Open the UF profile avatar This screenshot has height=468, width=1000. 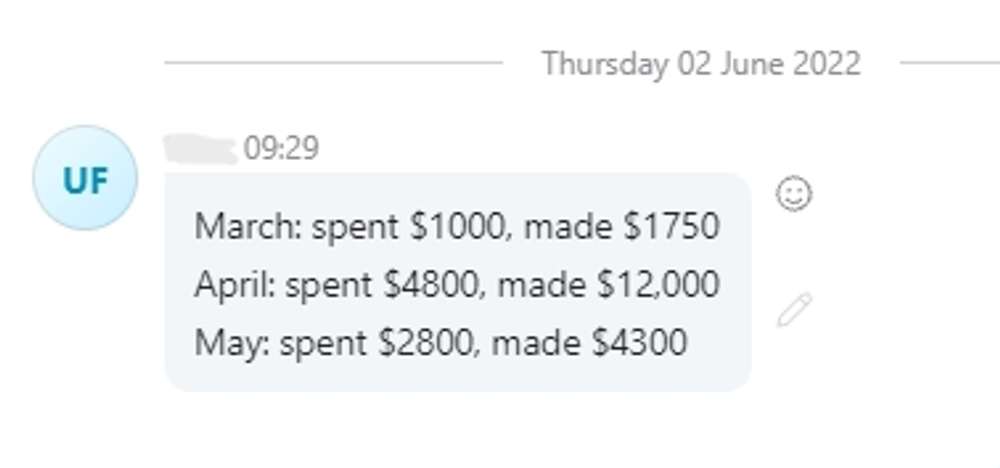85,180
